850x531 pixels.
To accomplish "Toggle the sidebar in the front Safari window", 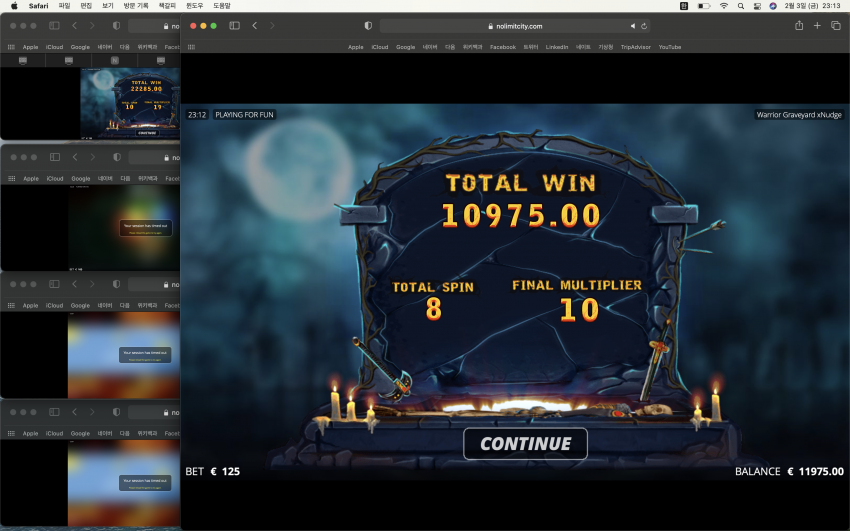I will [x=235, y=25].
